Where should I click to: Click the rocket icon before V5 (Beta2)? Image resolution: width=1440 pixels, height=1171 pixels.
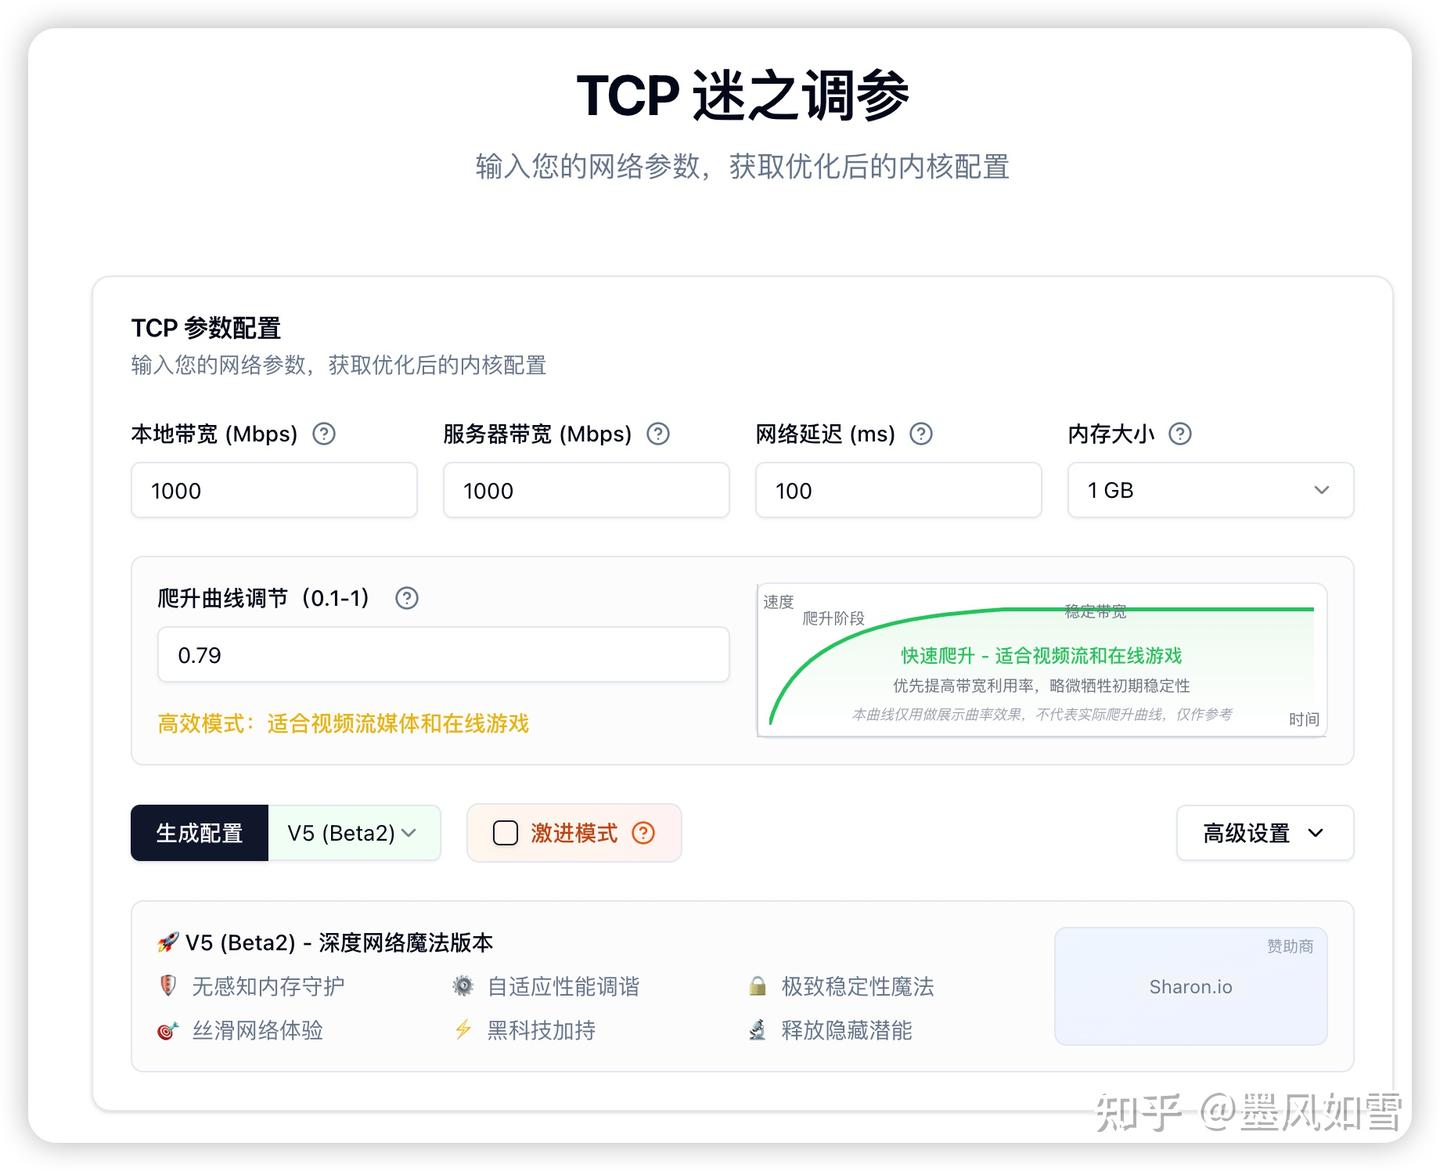(x=167, y=941)
